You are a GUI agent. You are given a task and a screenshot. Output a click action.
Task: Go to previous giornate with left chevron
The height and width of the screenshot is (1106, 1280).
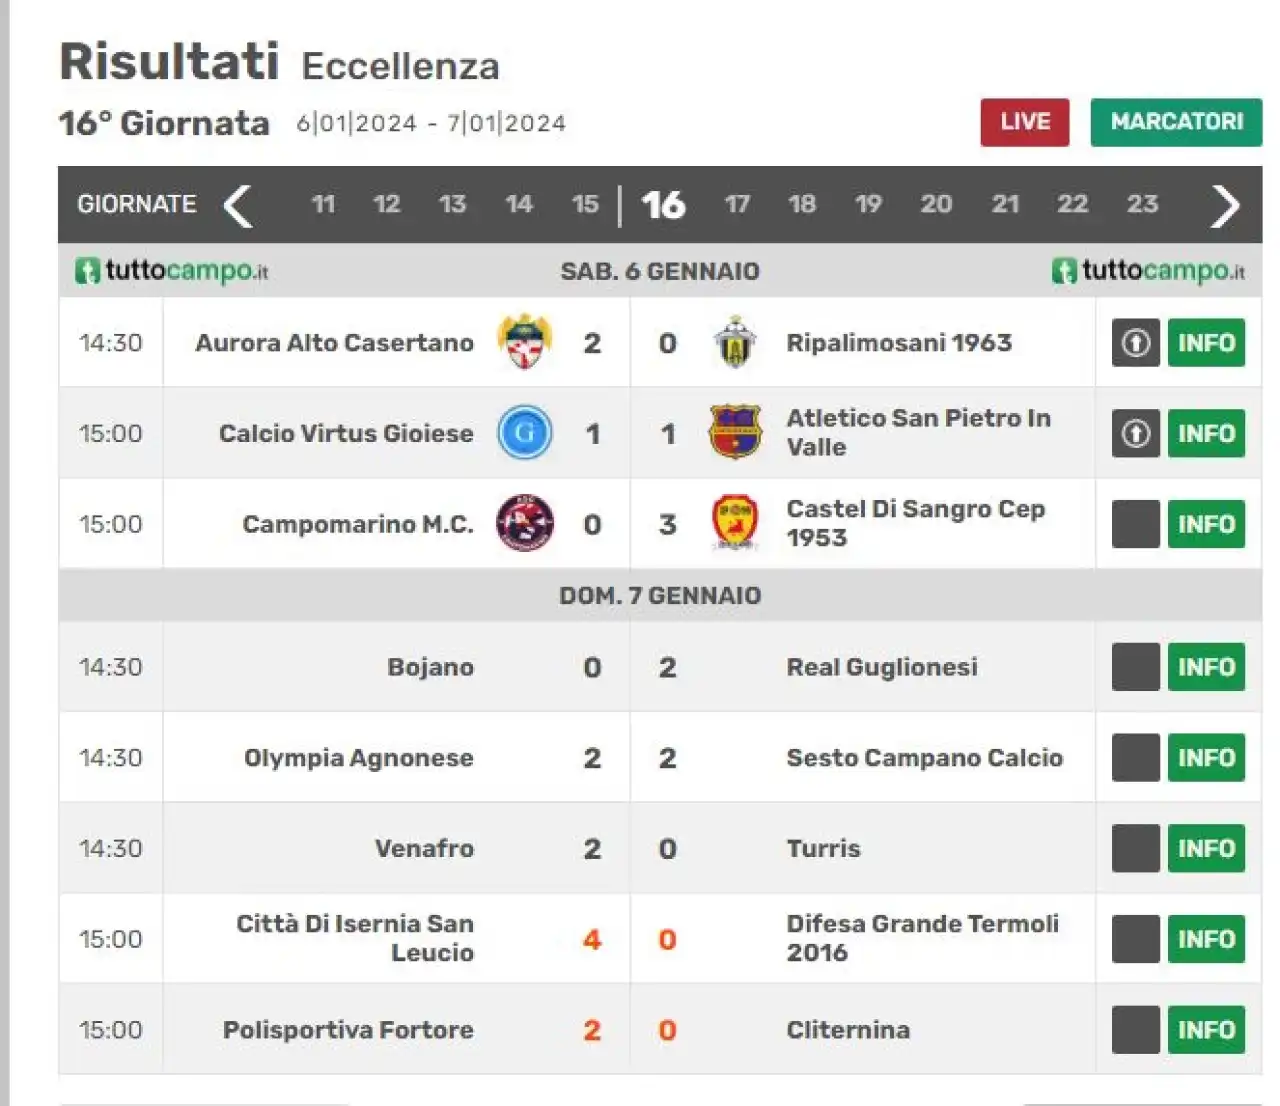point(238,205)
